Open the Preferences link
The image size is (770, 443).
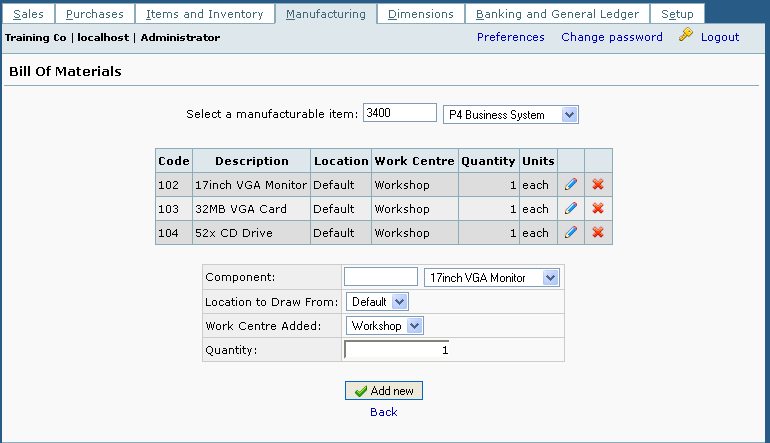point(510,37)
